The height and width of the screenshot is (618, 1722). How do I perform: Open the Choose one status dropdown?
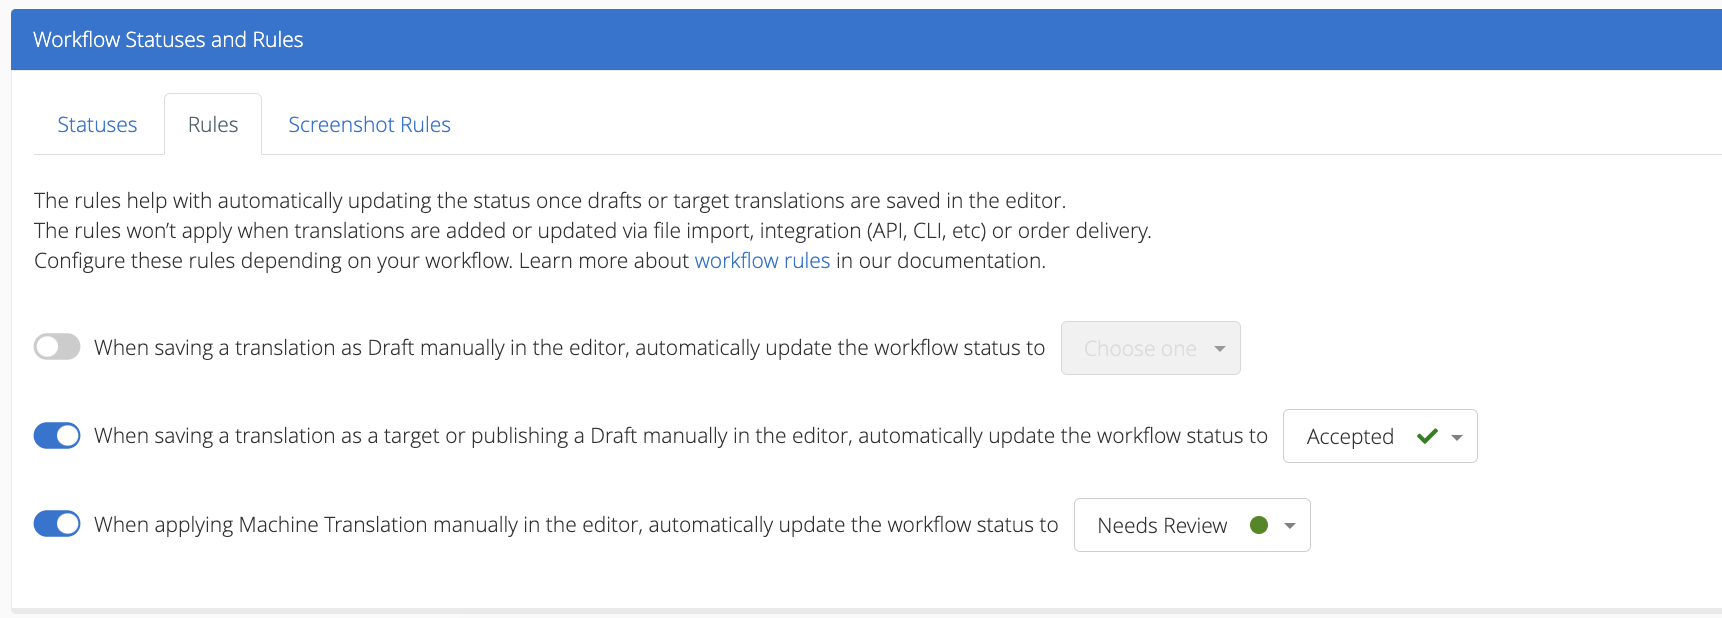[1150, 348]
